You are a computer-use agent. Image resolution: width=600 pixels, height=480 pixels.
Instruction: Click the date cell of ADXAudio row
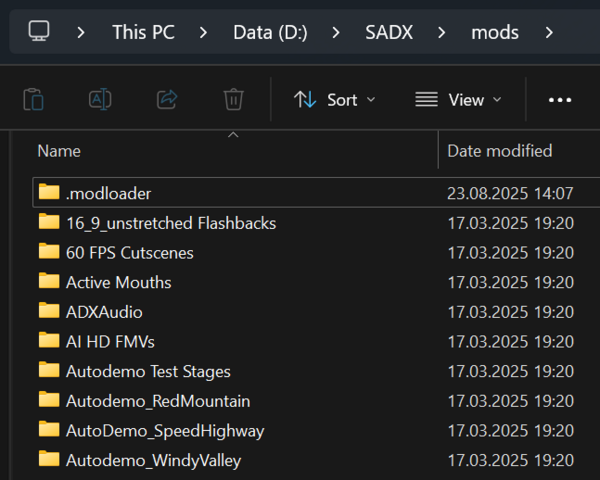510,312
